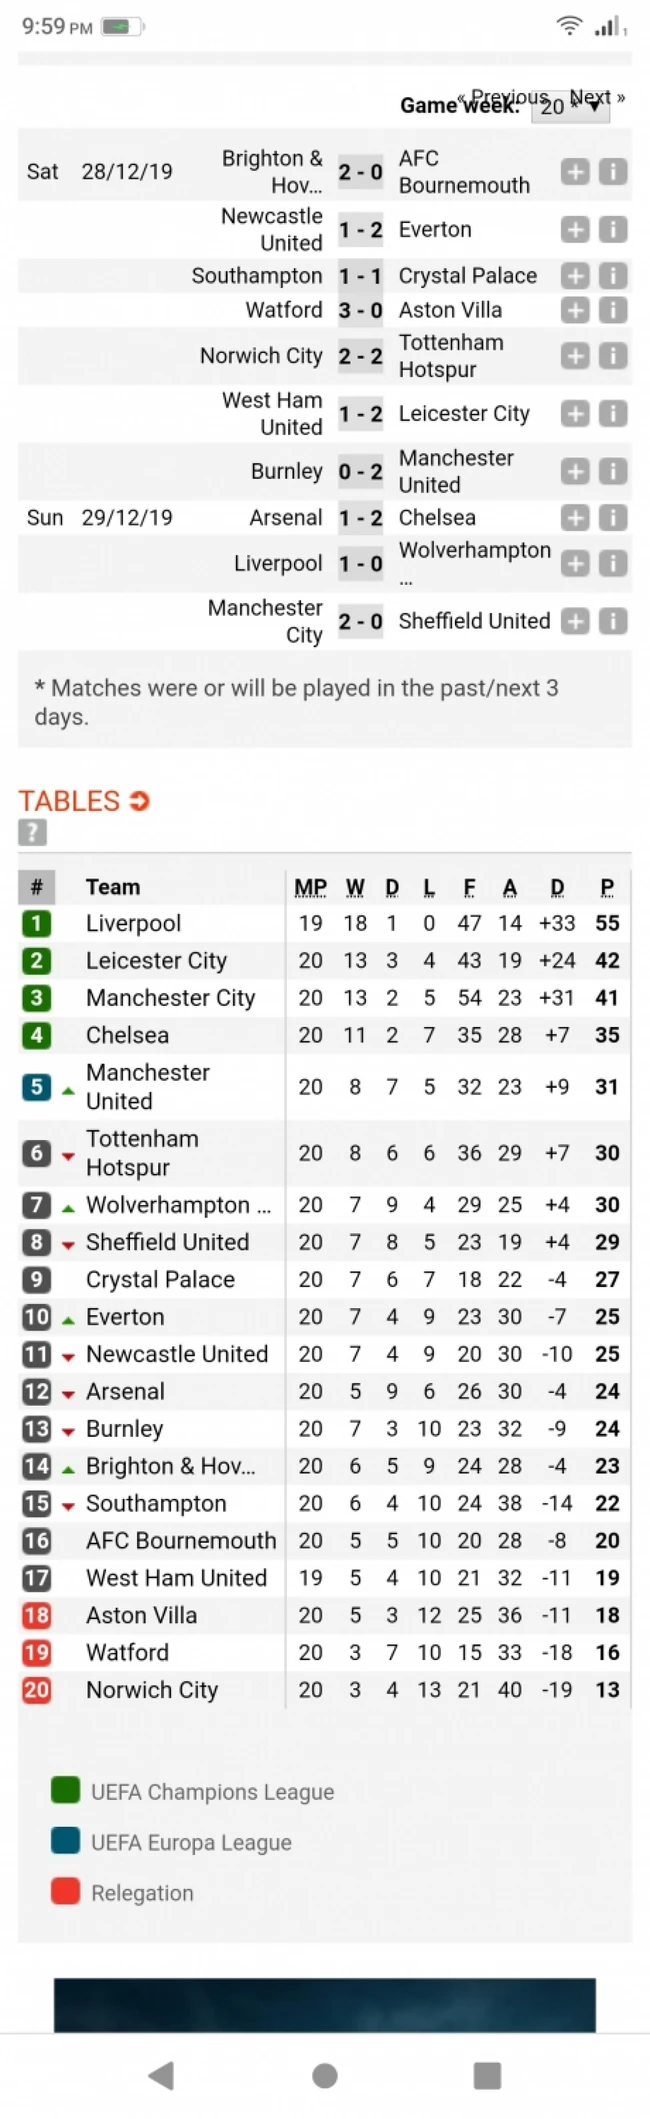
Task: Click the Tables help question mark icon
Action: pyautogui.click(x=32, y=831)
